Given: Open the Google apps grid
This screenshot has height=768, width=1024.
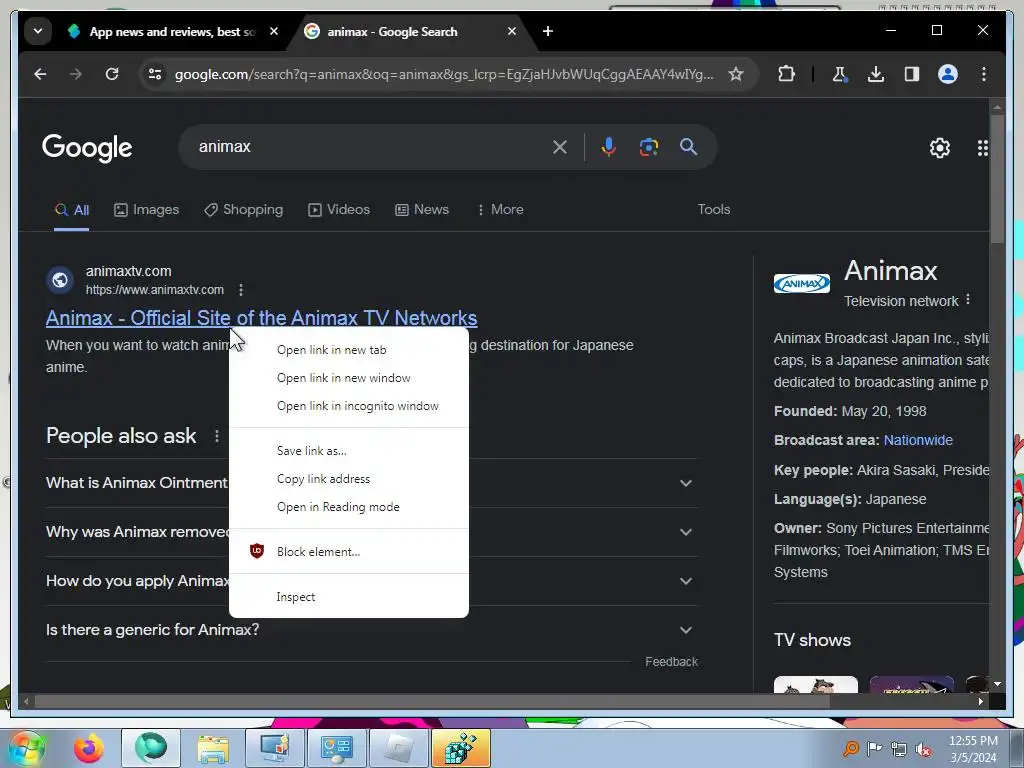Looking at the screenshot, I should tap(982, 148).
